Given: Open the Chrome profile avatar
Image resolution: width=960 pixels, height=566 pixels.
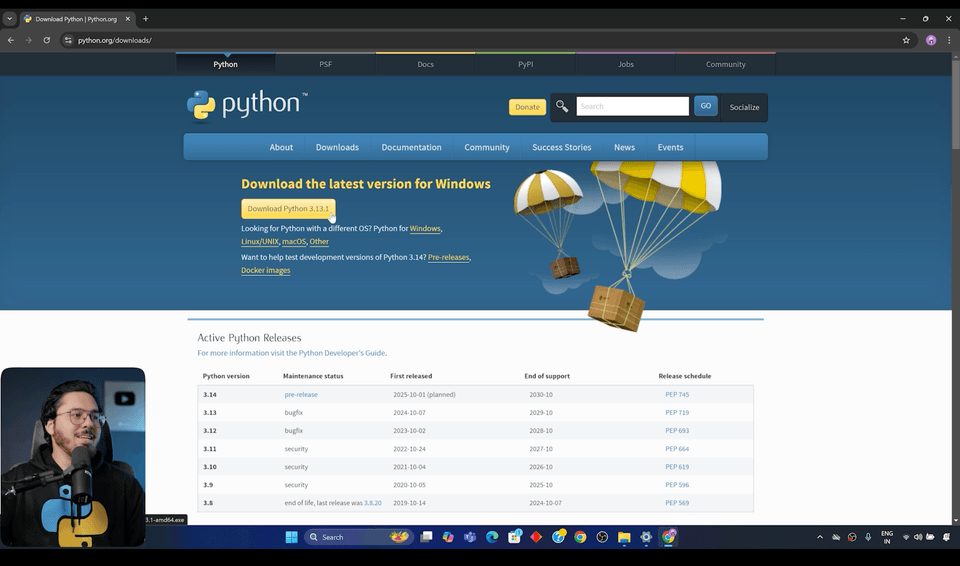Looking at the screenshot, I should click(x=931, y=40).
